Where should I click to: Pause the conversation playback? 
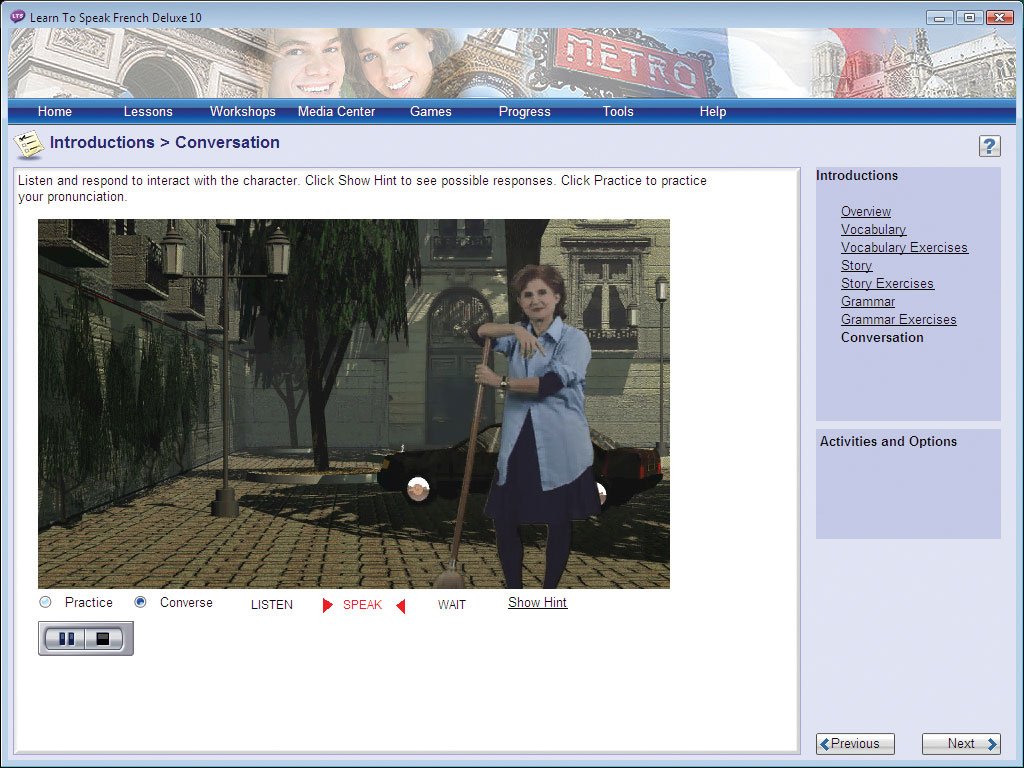66,638
